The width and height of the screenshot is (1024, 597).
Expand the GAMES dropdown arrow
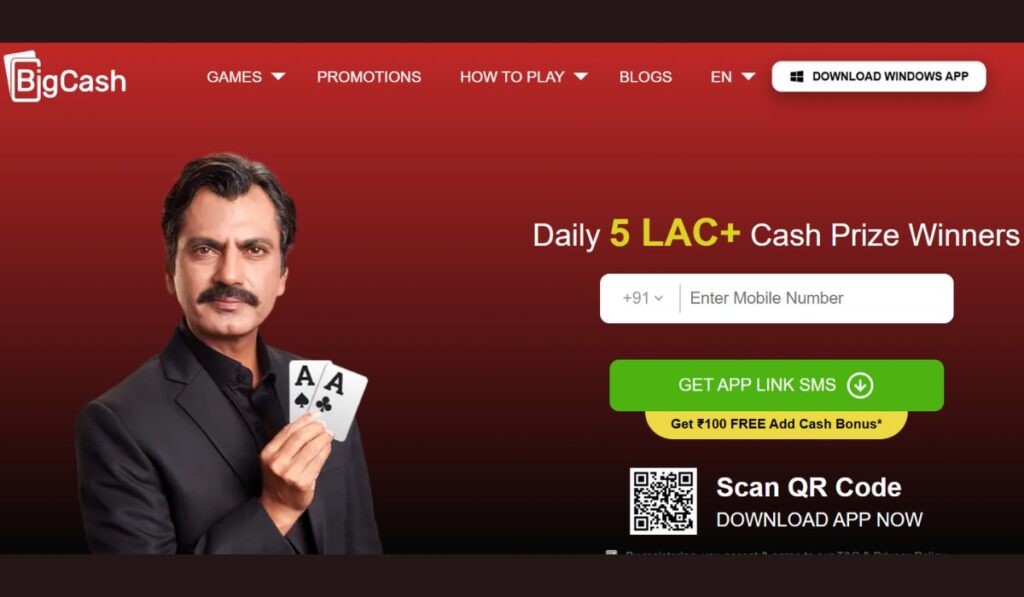click(x=278, y=76)
